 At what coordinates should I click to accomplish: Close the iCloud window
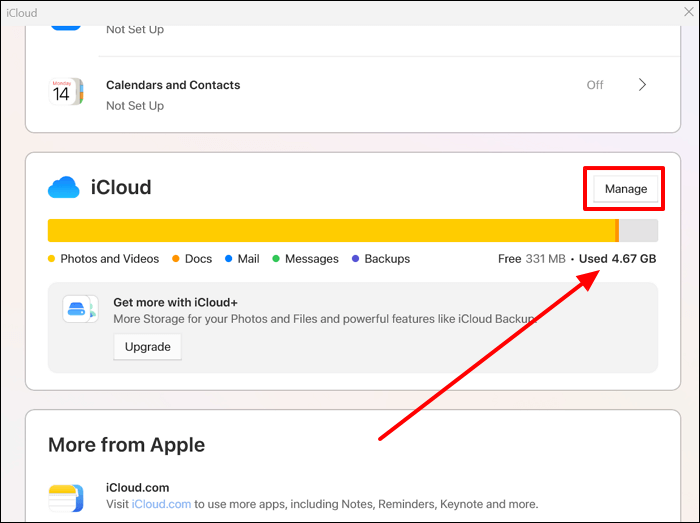point(689,12)
